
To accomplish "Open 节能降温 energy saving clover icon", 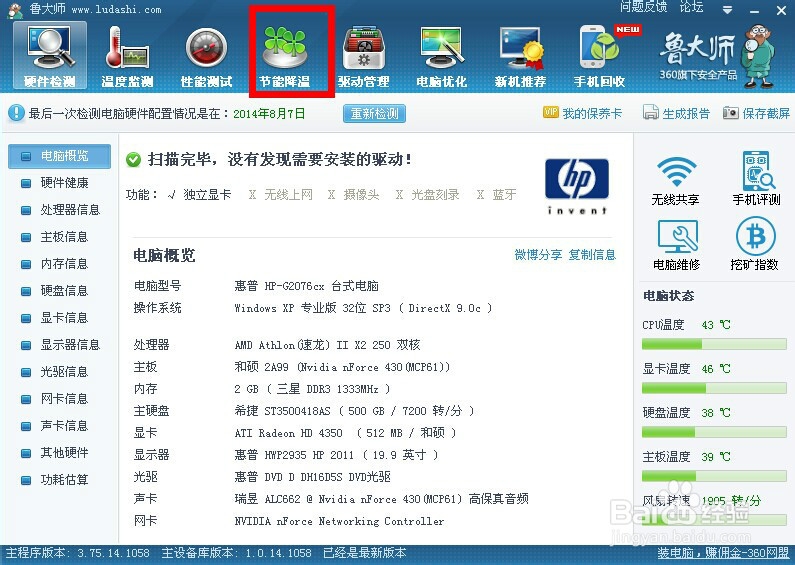I will click(x=285, y=57).
